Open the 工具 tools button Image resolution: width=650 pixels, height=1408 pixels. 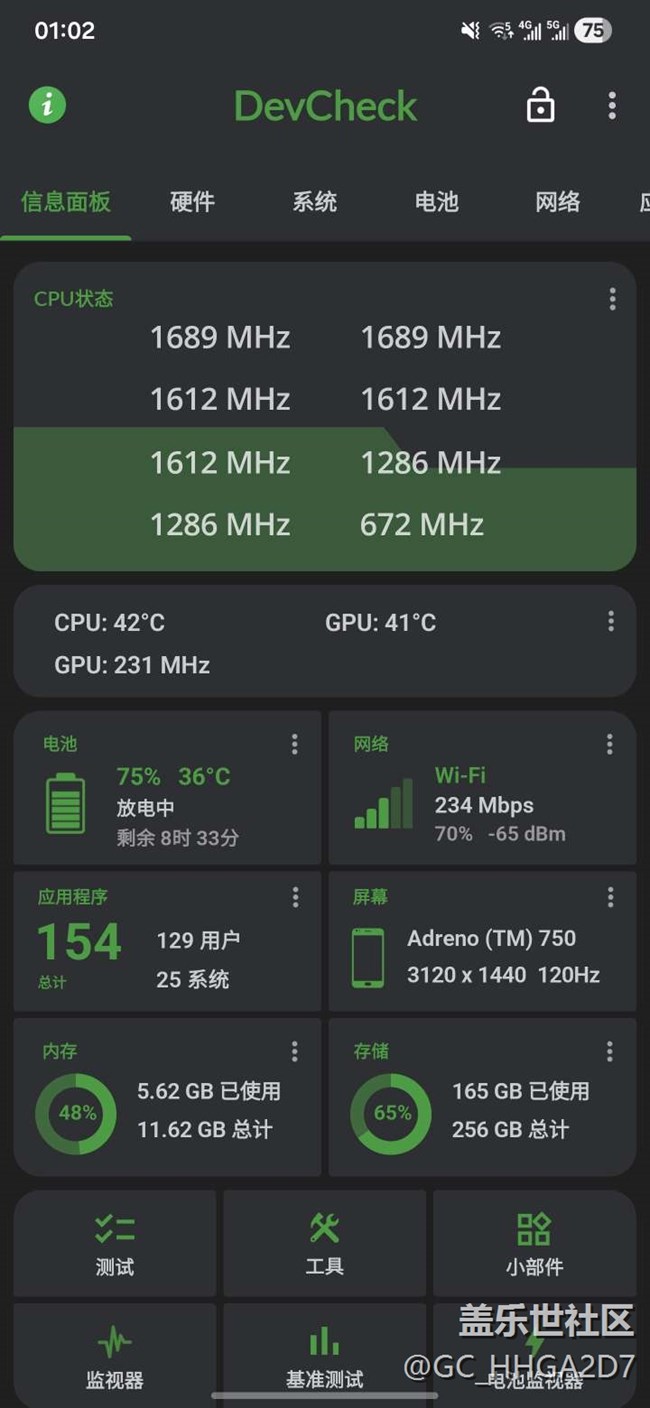pos(325,1243)
